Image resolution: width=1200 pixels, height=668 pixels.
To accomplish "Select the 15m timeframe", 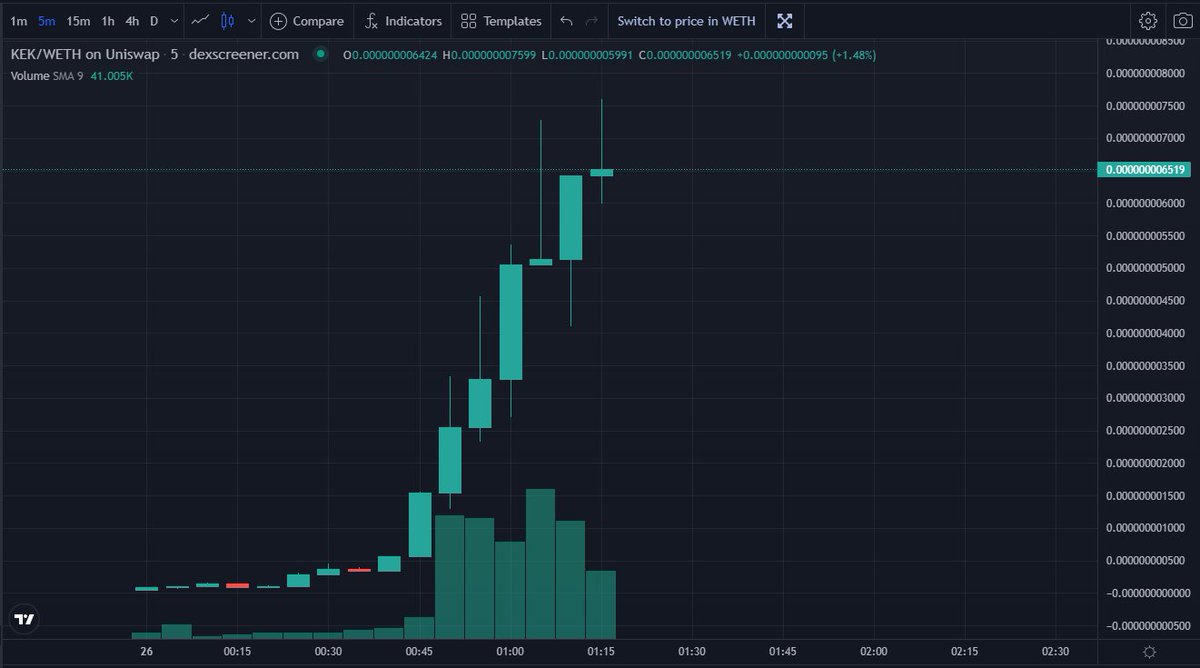I will pos(78,21).
